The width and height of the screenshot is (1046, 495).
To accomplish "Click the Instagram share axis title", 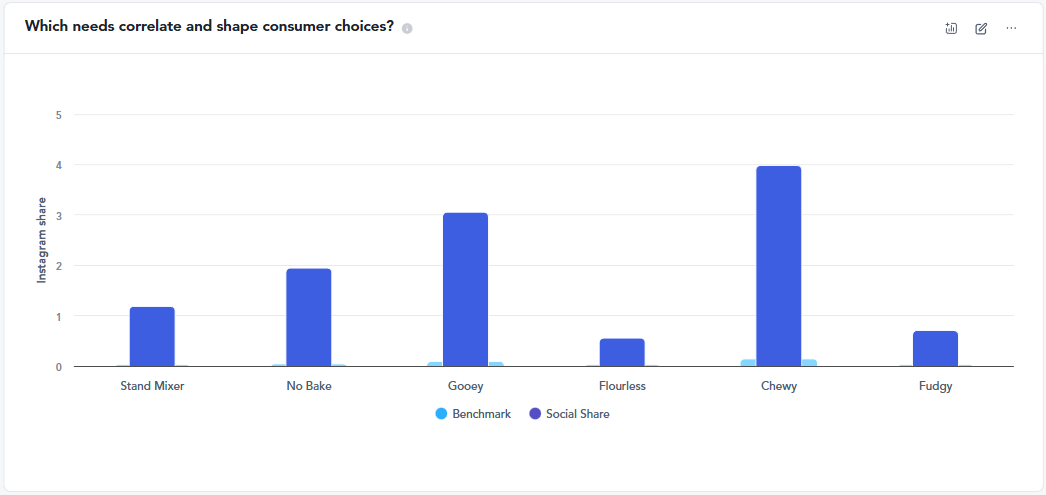I will 42,241.
